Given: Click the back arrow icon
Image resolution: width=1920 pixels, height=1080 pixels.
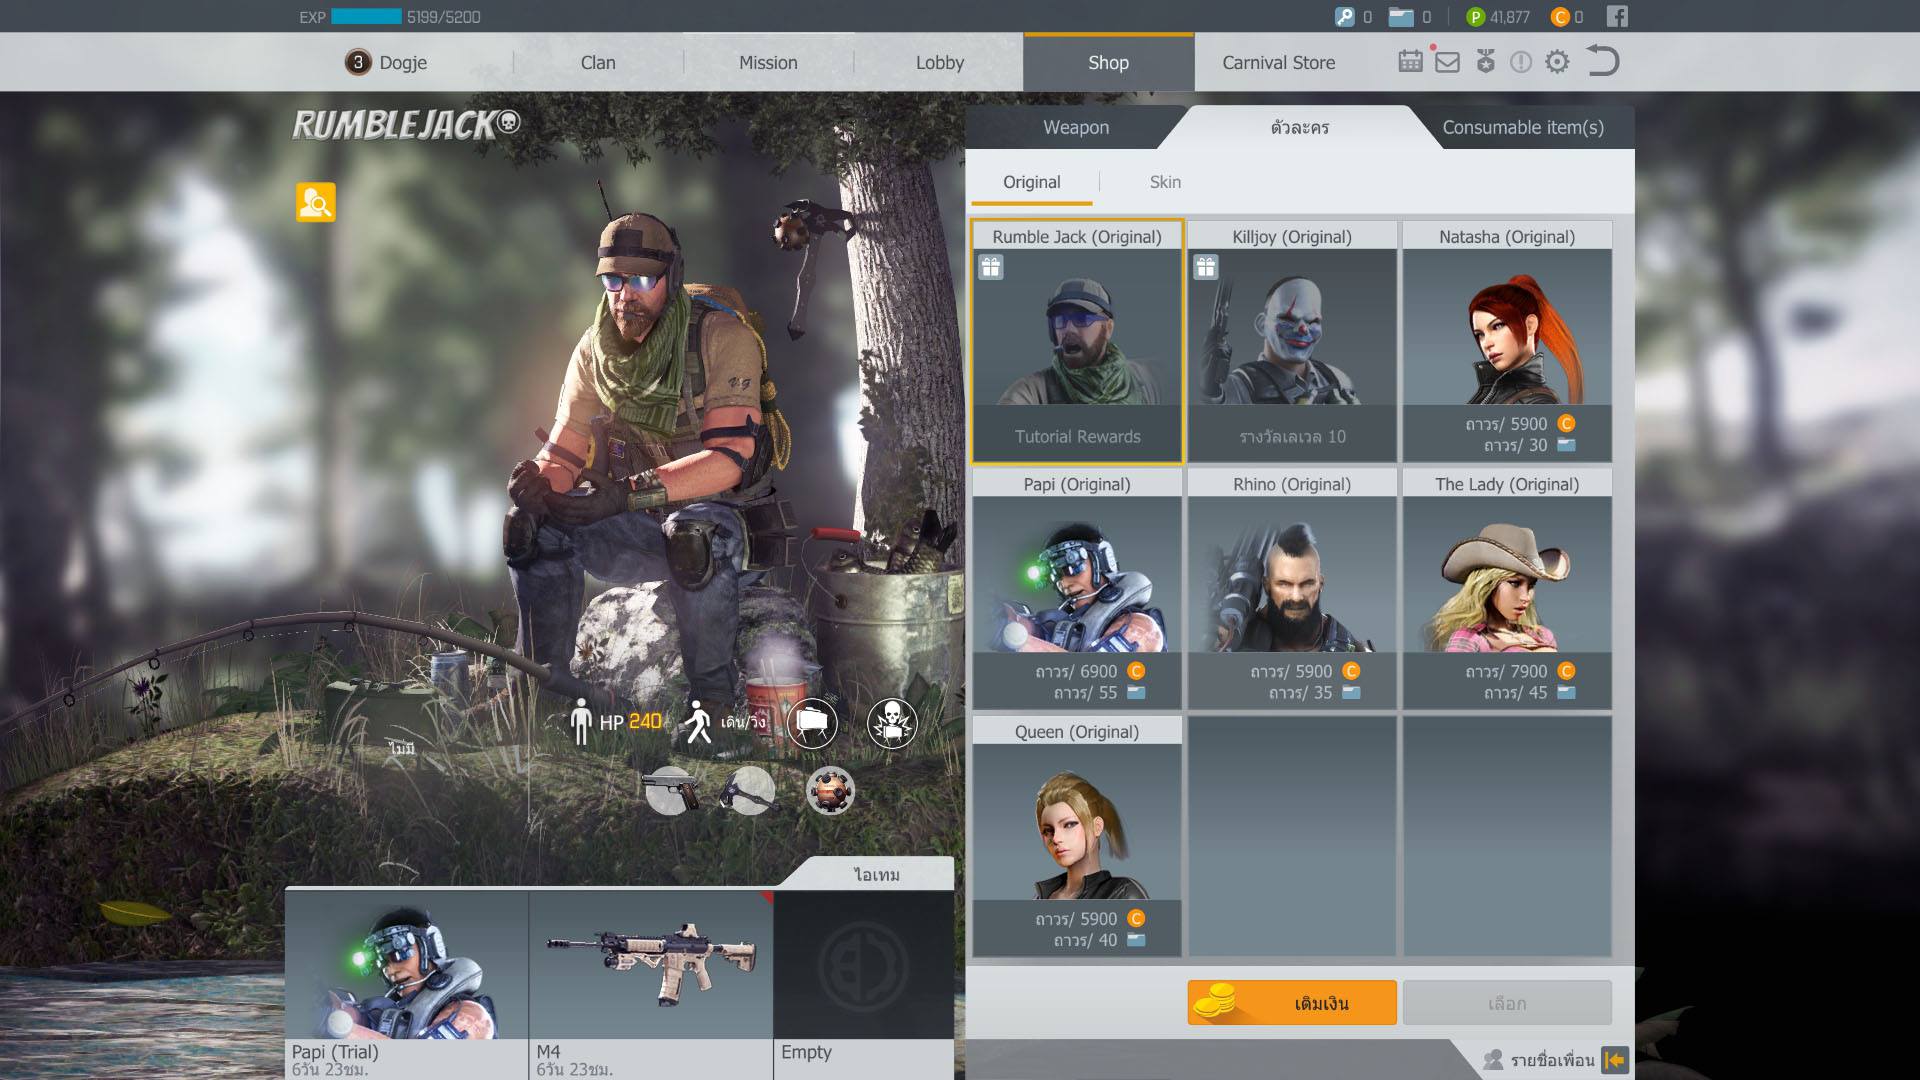Looking at the screenshot, I should pos(1602,61).
